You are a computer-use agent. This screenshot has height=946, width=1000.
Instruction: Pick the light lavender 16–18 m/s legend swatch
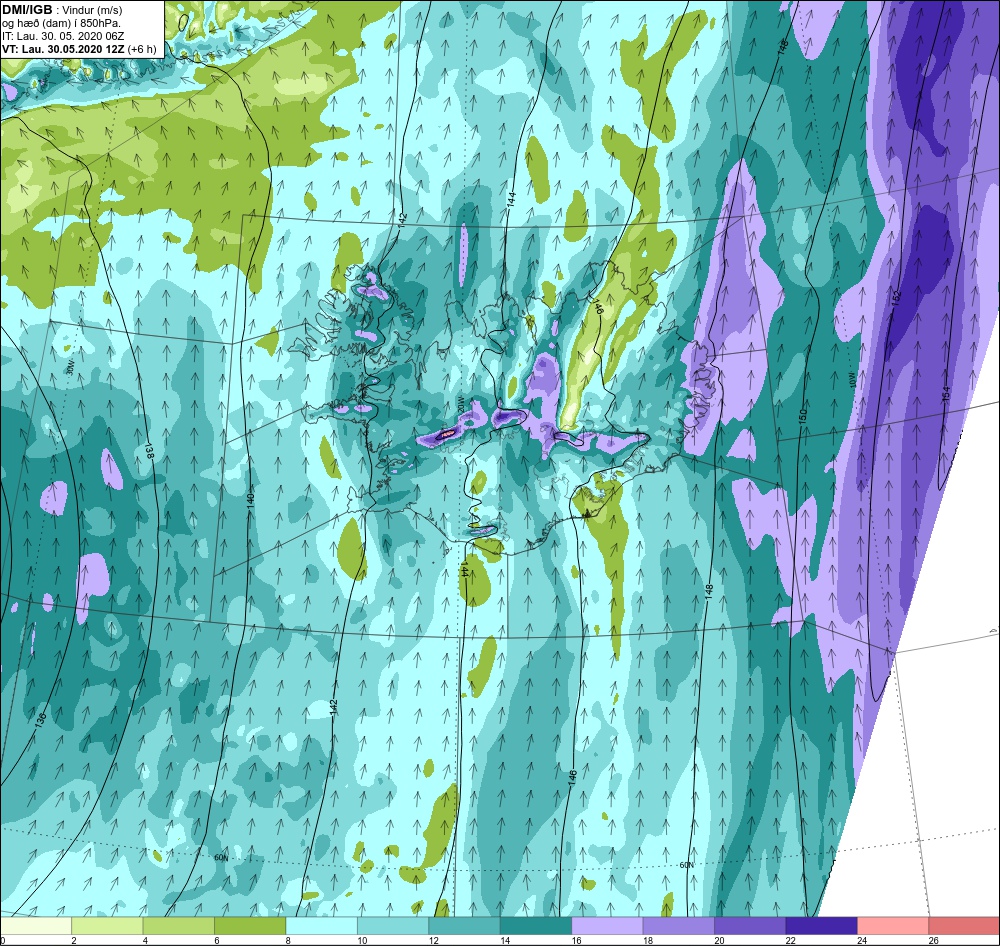607,925
